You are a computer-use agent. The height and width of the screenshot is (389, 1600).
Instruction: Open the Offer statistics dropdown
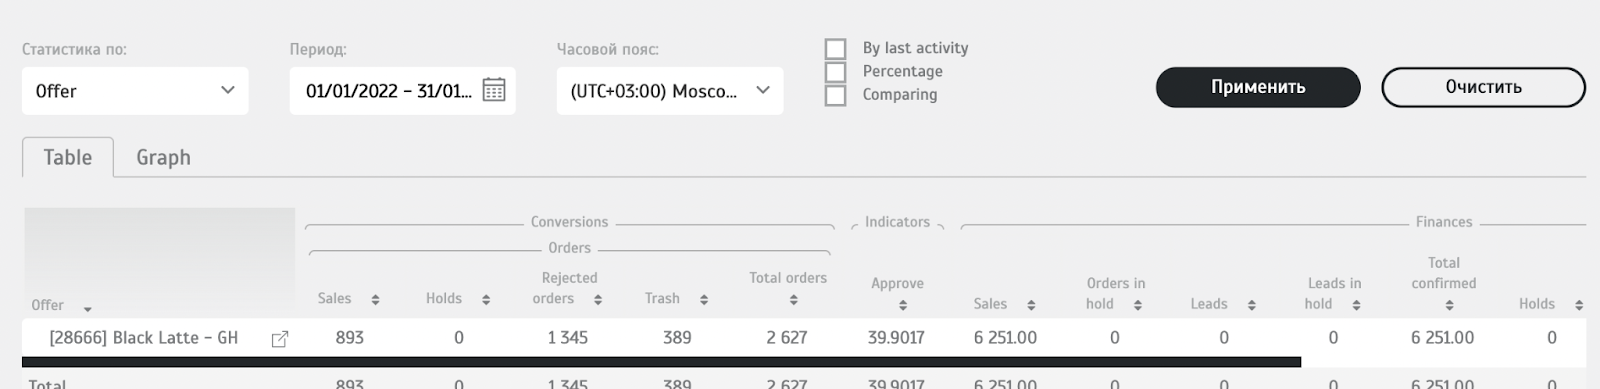(x=135, y=91)
